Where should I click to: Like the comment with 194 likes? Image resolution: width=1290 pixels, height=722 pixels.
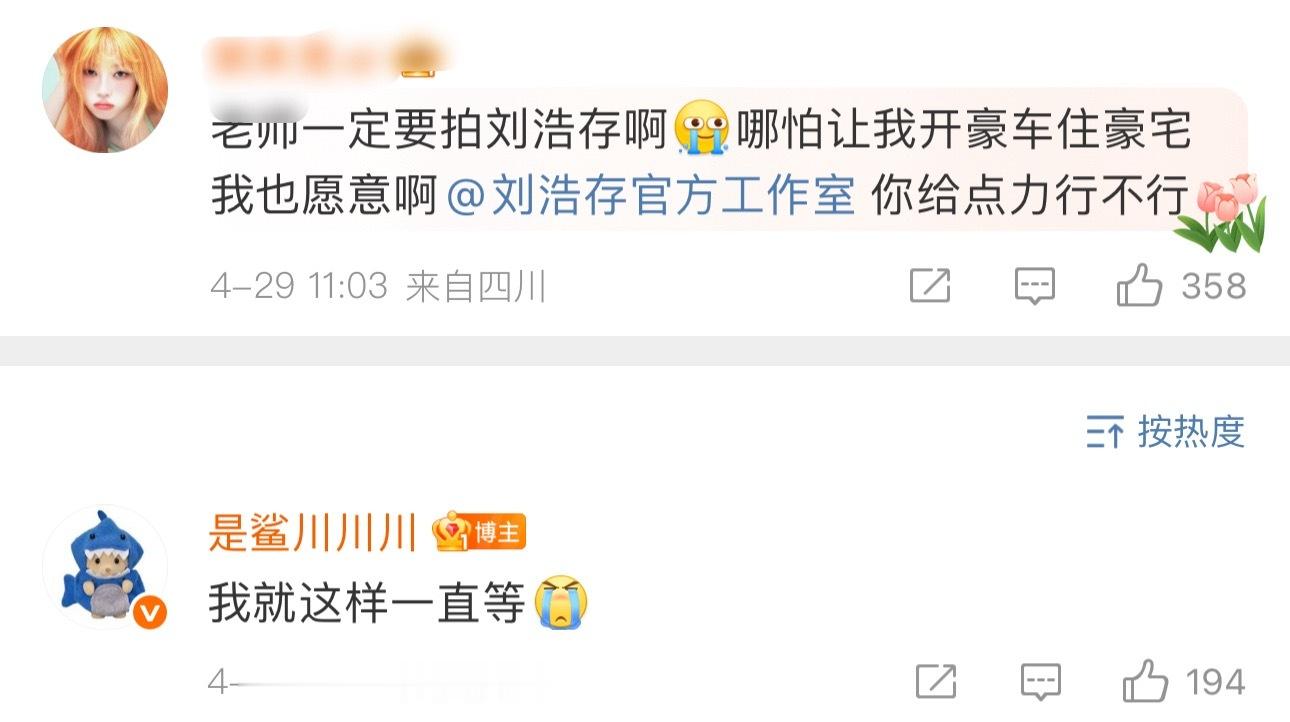pyautogui.click(x=1145, y=682)
